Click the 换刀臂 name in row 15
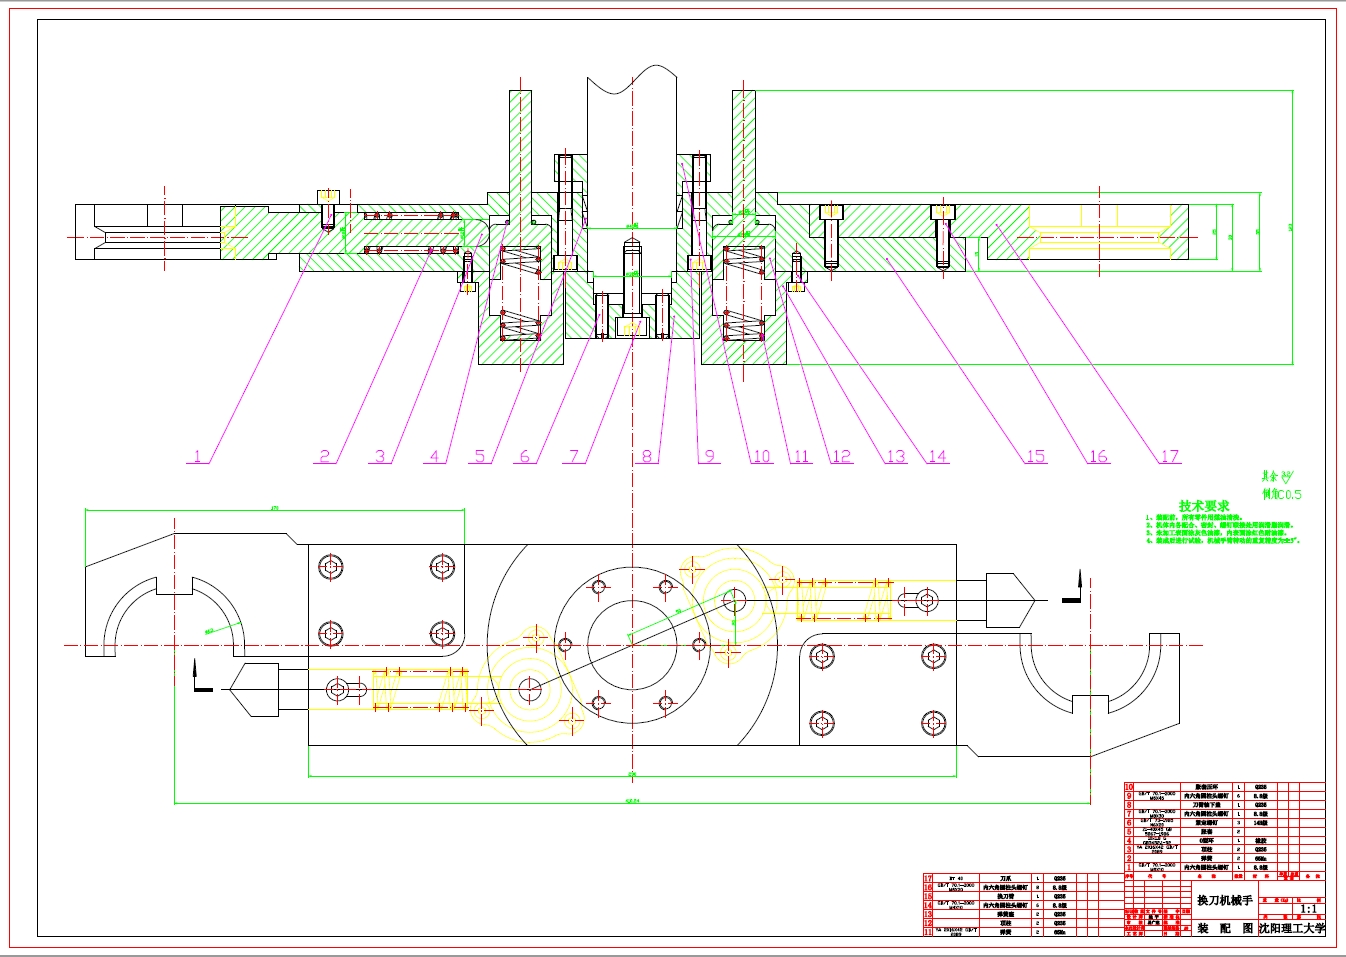This screenshot has height=957, width=1346. point(1005,896)
